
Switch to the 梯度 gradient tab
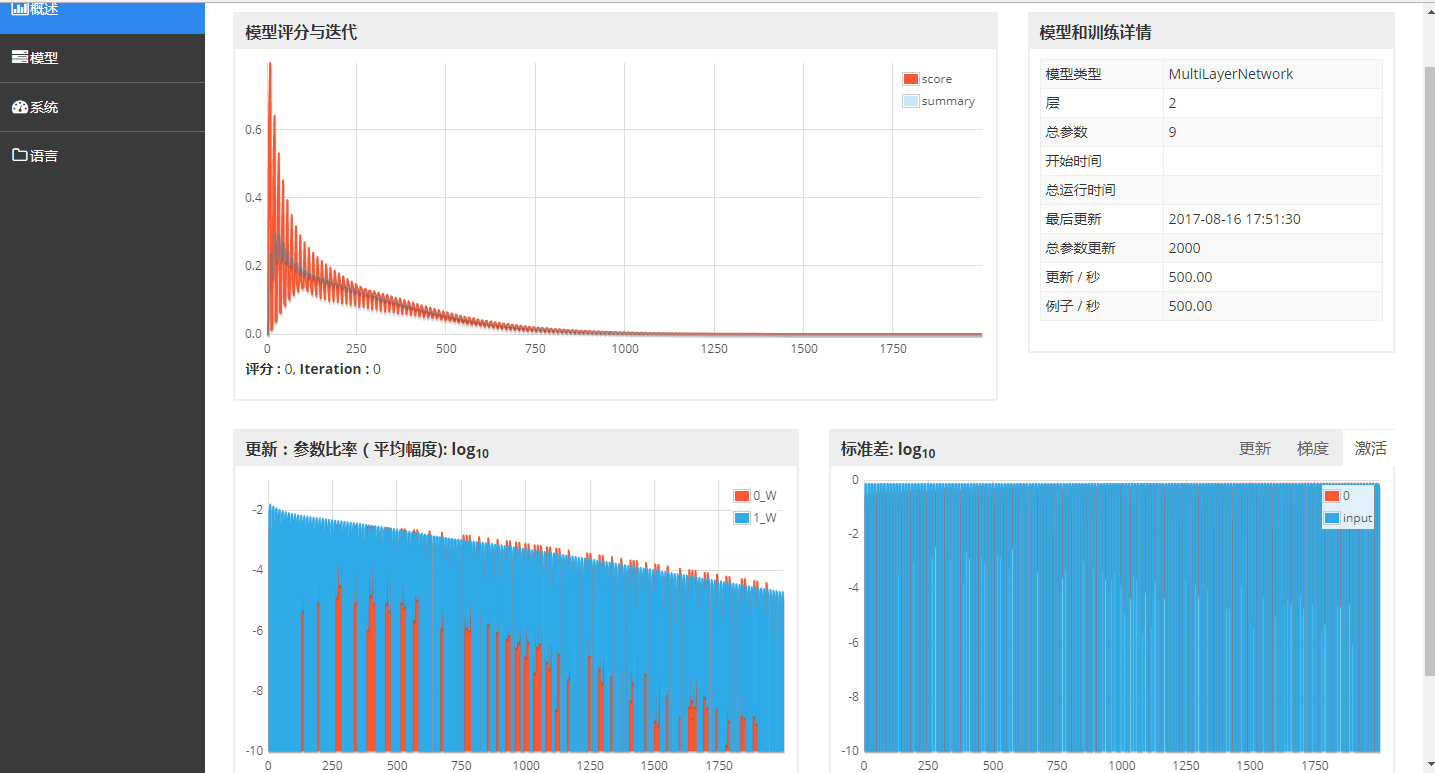[1313, 449]
